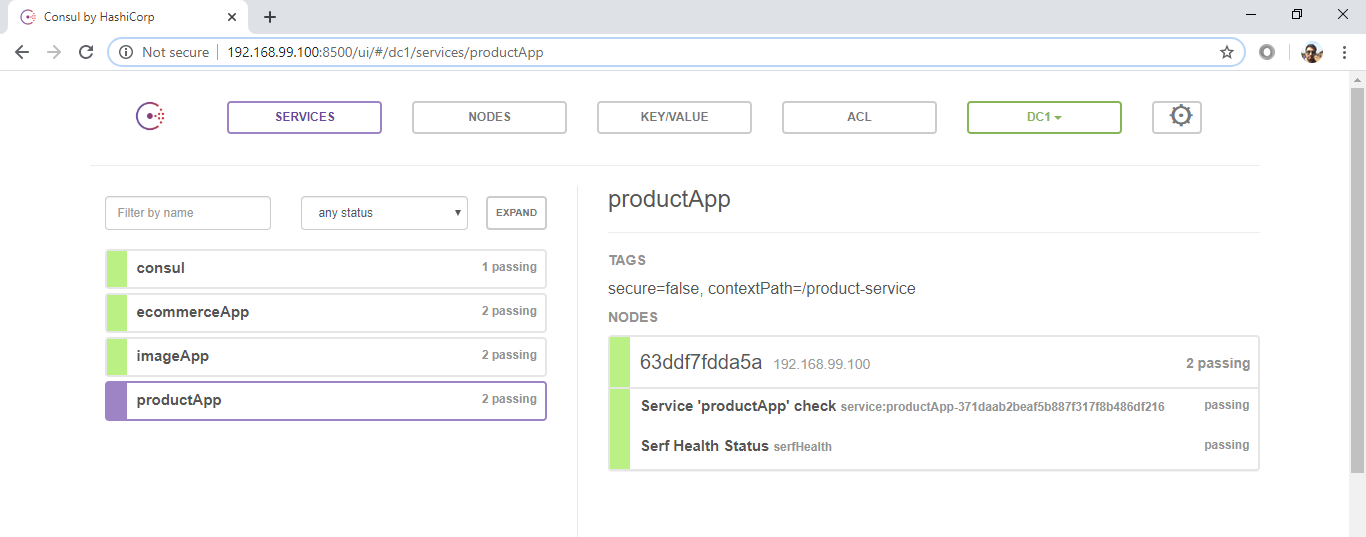Switch to the Nodes tab
Image resolution: width=1366 pixels, height=537 pixels.
coord(490,117)
